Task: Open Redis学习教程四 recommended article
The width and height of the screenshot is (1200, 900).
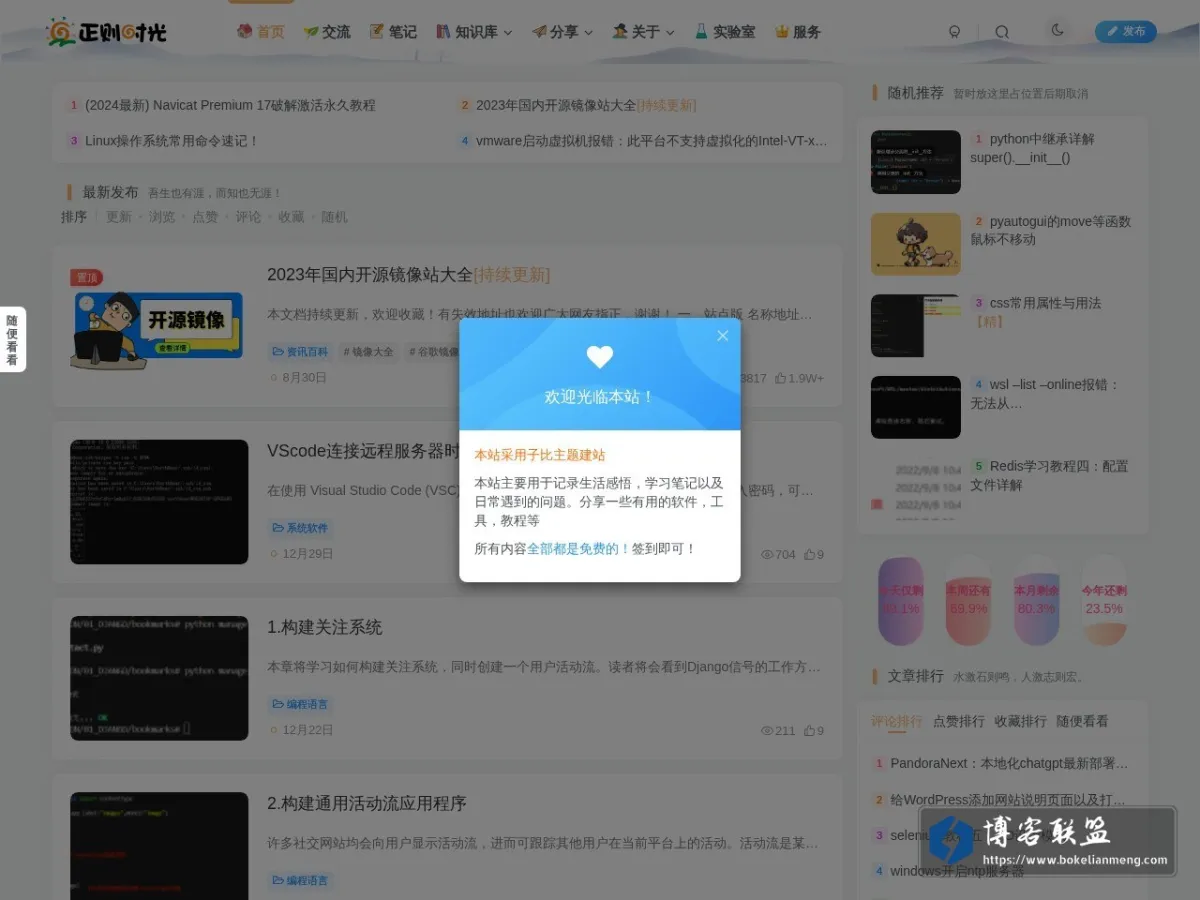Action: click(x=1049, y=476)
